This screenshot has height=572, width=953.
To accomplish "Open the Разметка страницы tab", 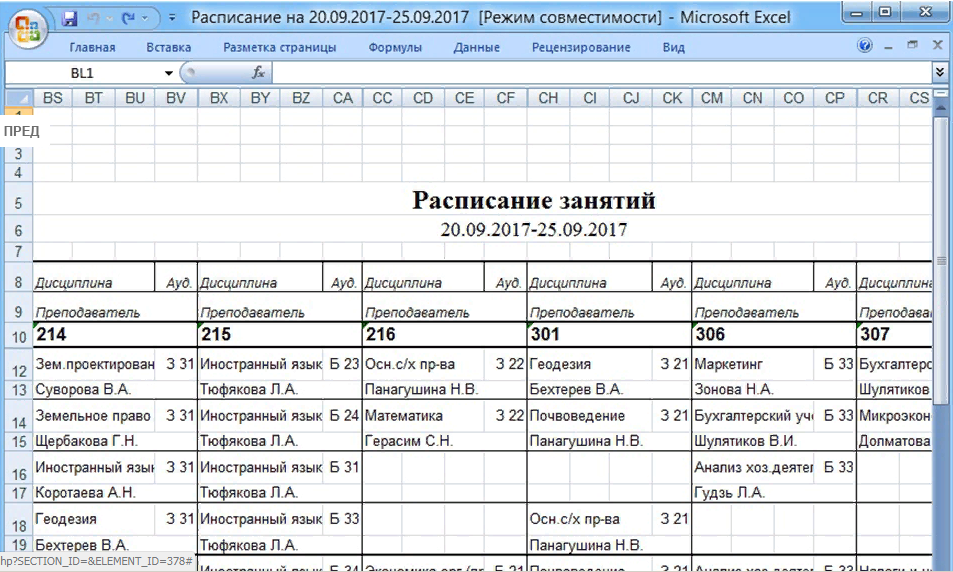I will [x=279, y=47].
